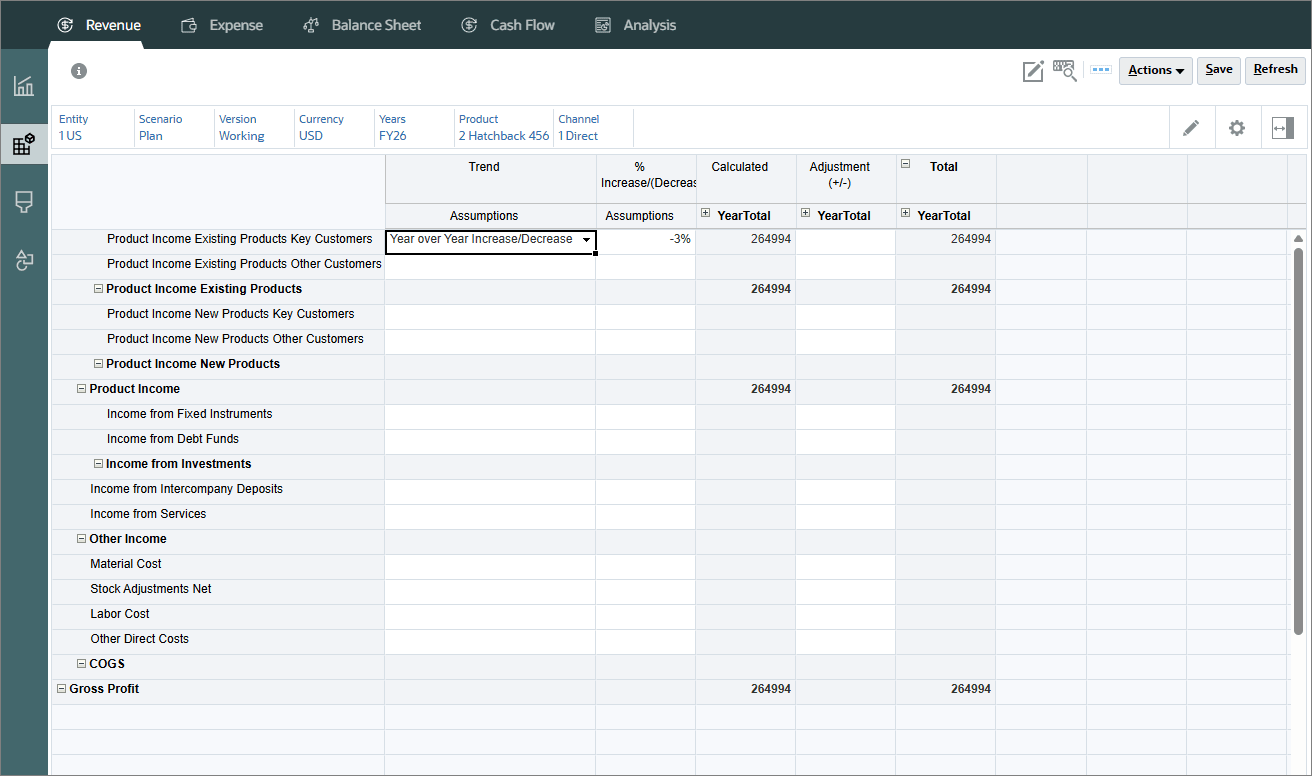Image resolution: width=1312 pixels, height=776 pixels.
Task: Click the Save button
Action: click(x=1219, y=70)
